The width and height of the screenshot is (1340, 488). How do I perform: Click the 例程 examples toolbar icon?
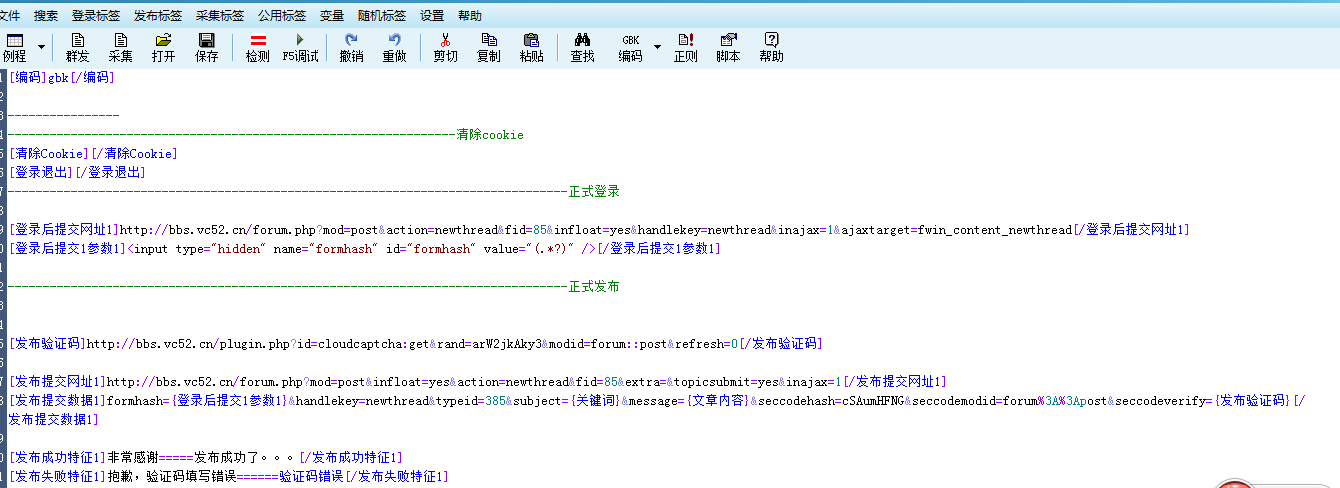(x=15, y=47)
